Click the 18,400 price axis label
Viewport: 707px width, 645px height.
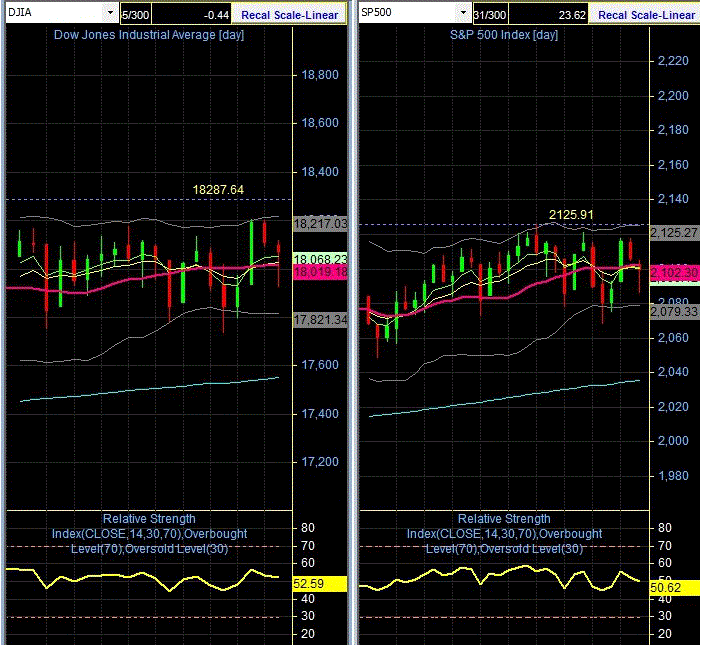(320, 172)
